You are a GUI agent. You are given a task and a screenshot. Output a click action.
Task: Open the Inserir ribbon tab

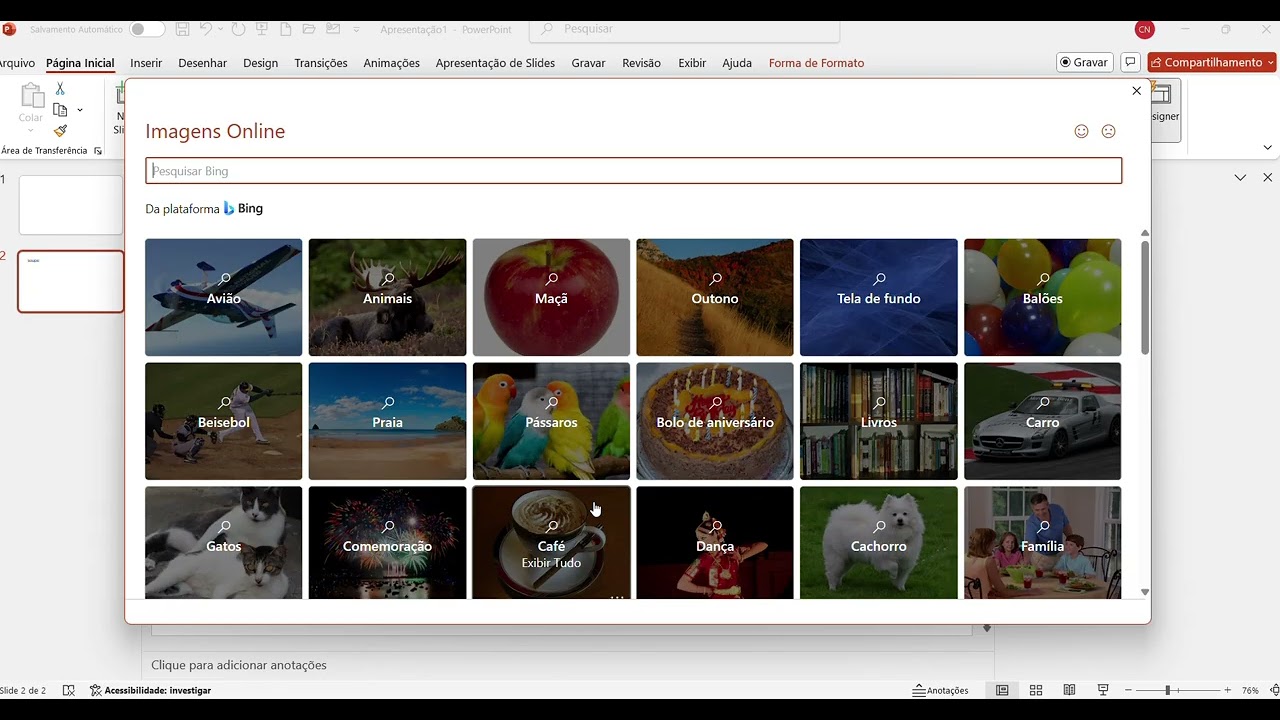(146, 63)
